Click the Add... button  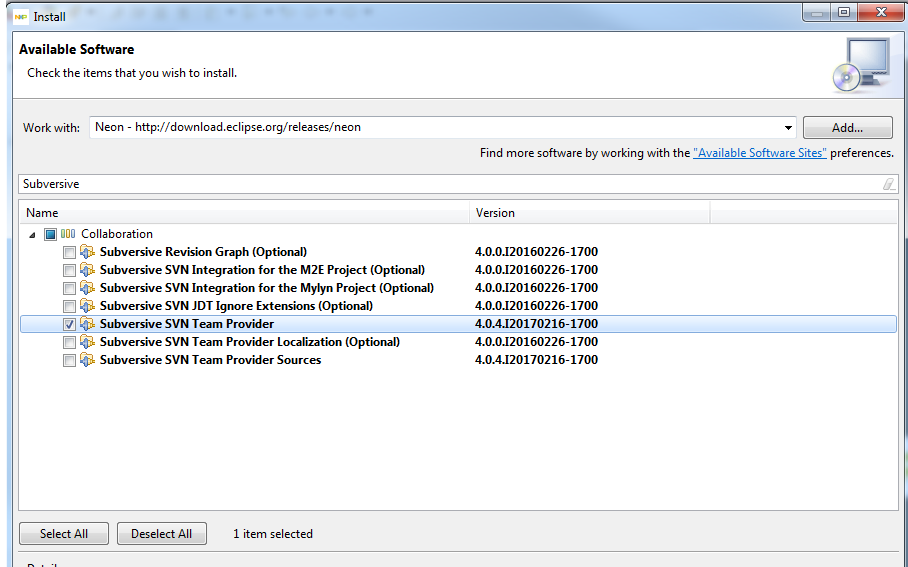pos(847,127)
